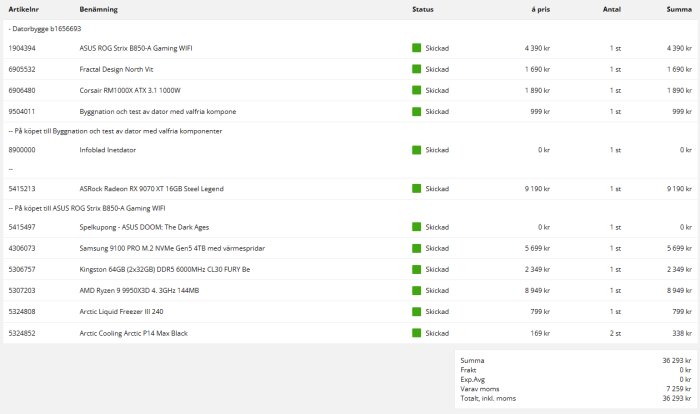Click the green status square for ASRock Radeon RX 9070 XT

click(417, 188)
